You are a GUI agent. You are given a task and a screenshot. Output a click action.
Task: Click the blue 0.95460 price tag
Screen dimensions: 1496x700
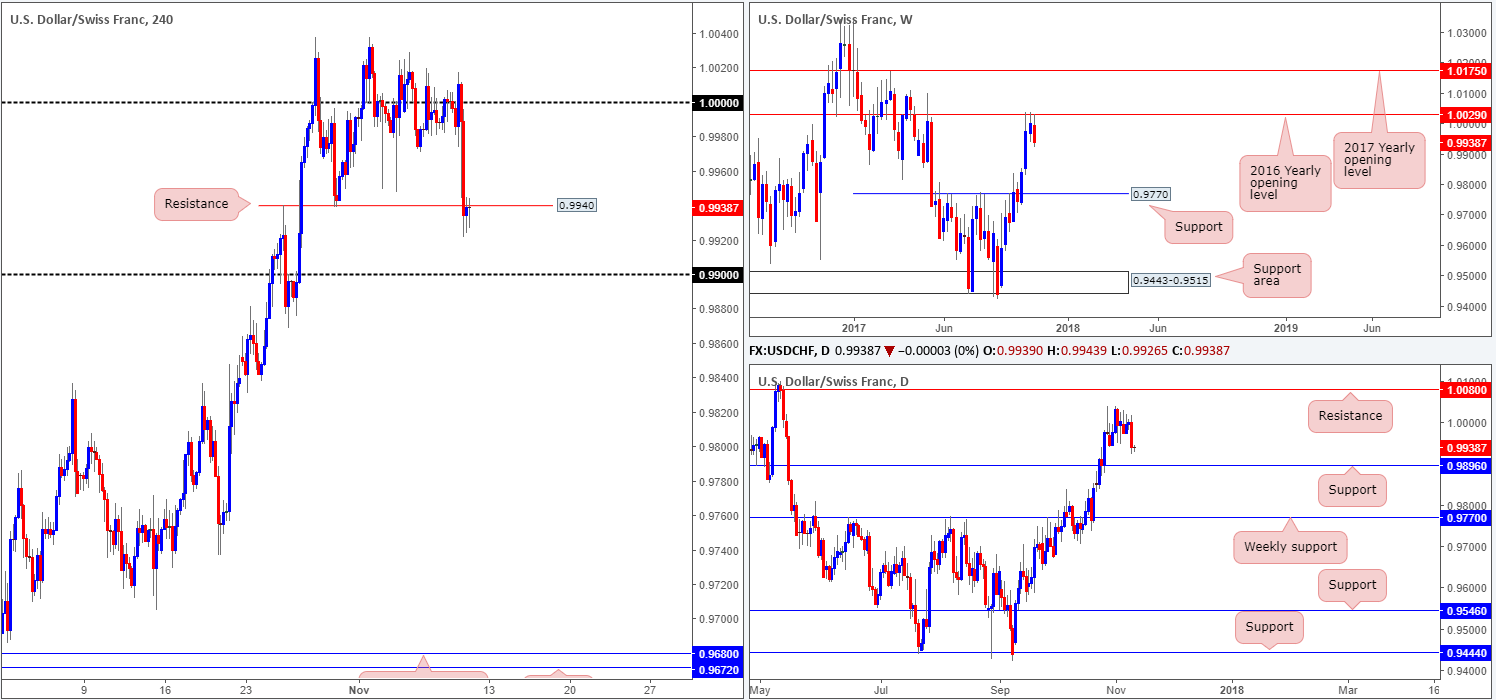point(1464,610)
